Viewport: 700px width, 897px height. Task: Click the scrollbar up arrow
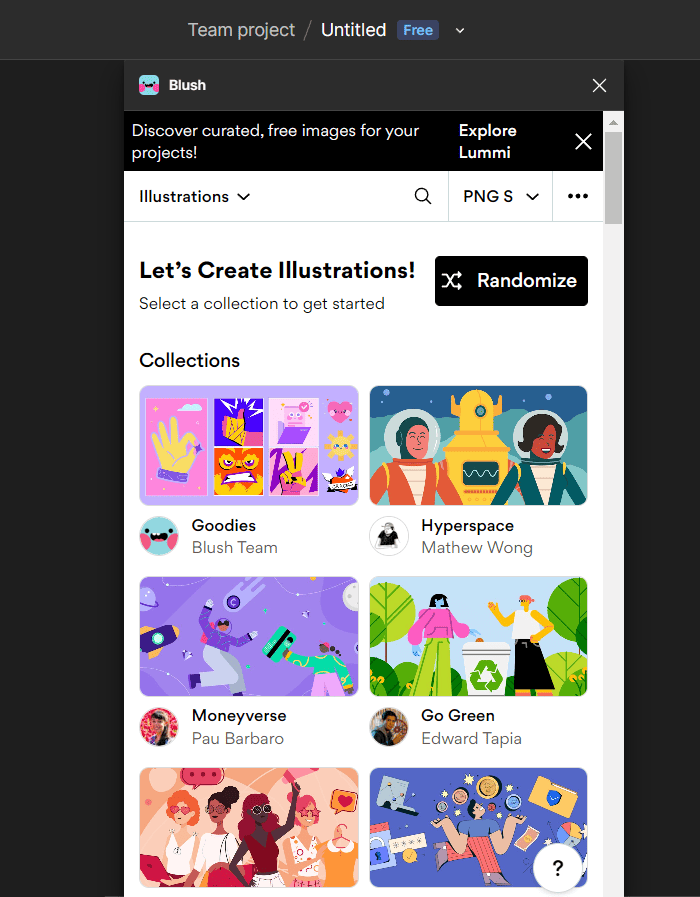pyautogui.click(x=613, y=122)
